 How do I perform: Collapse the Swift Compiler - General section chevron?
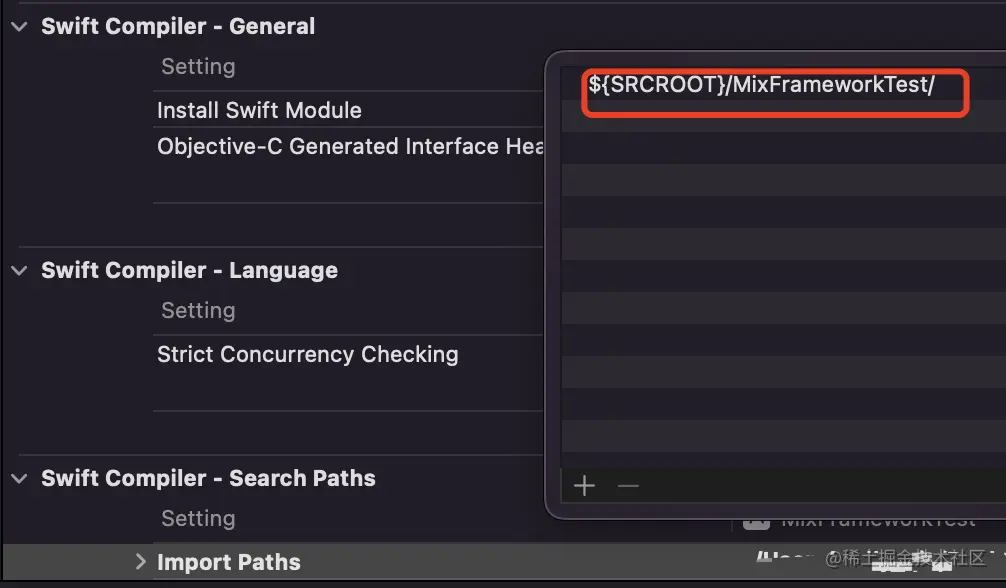(19, 27)
